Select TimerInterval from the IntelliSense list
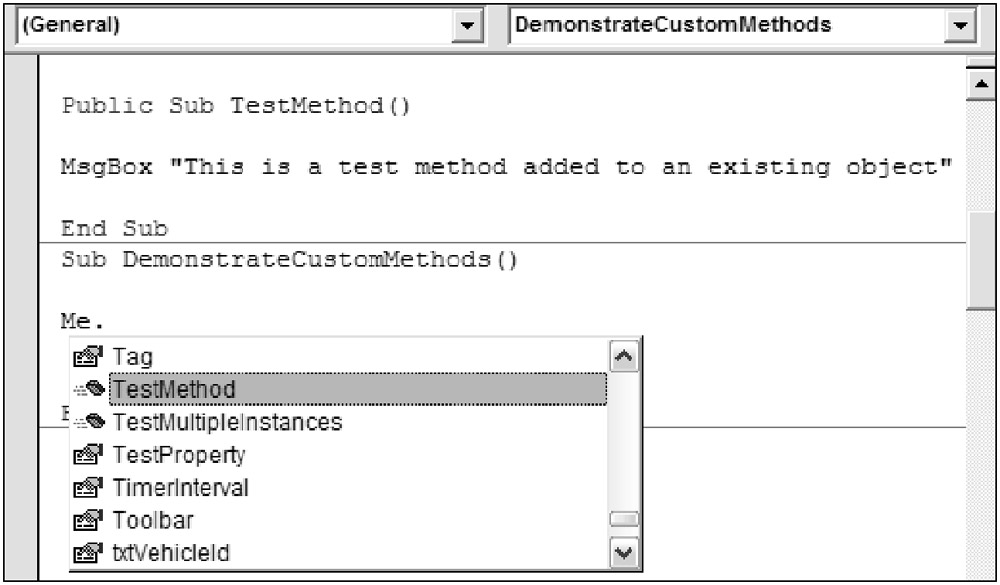The image size is (1000, 585). click(181, 489)
